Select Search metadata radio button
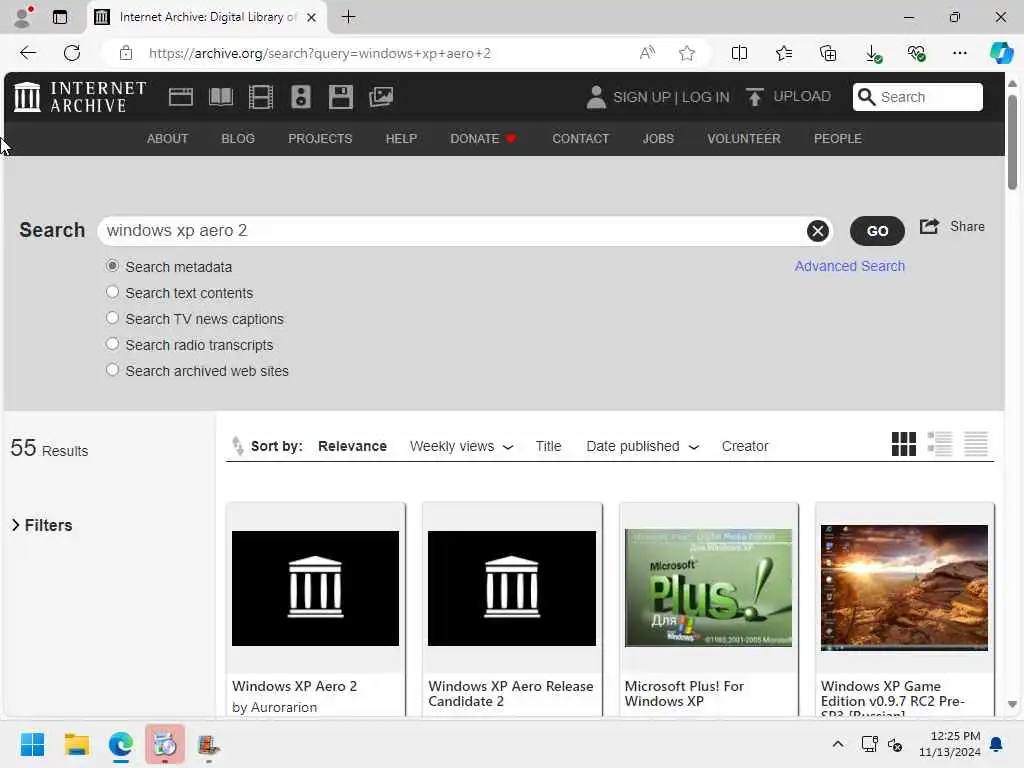This screenshot has height=768, width=1024. click(112, 266)
